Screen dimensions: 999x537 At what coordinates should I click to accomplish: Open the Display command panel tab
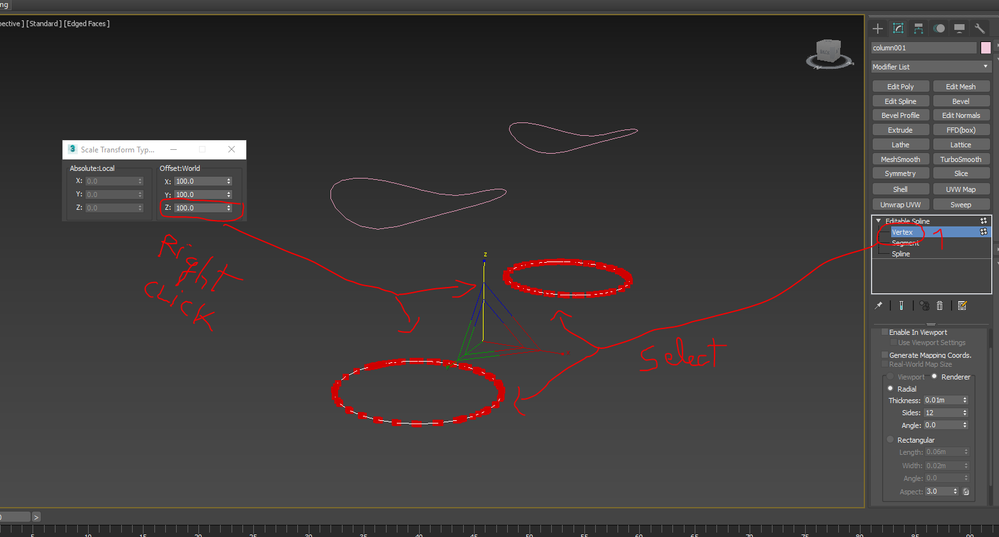click(x=959, y=28)
